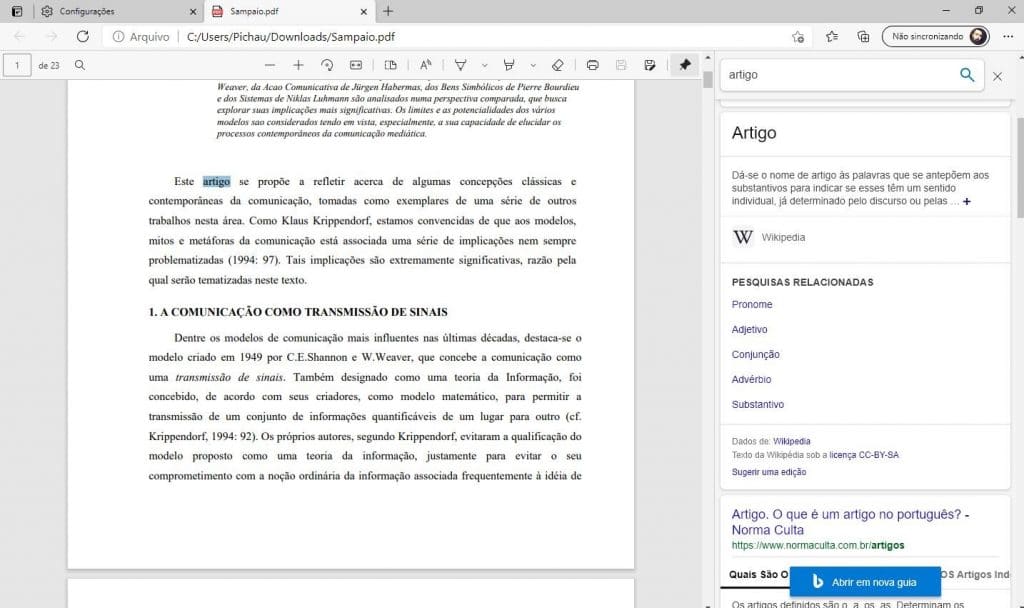Open the Wikipedia source link after Dados de
Image resolution: width=1024 pixels, height=608 pixels.
click(792, 441)
